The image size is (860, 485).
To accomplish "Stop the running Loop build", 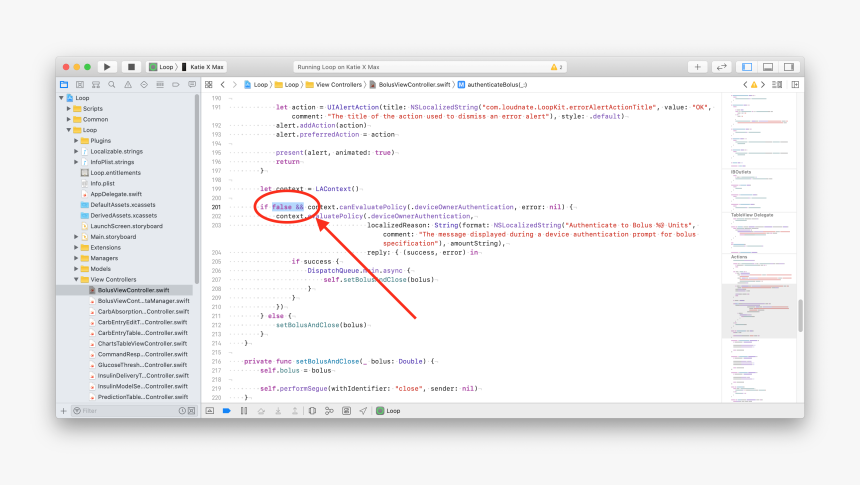I will click(x=131, y=67).
